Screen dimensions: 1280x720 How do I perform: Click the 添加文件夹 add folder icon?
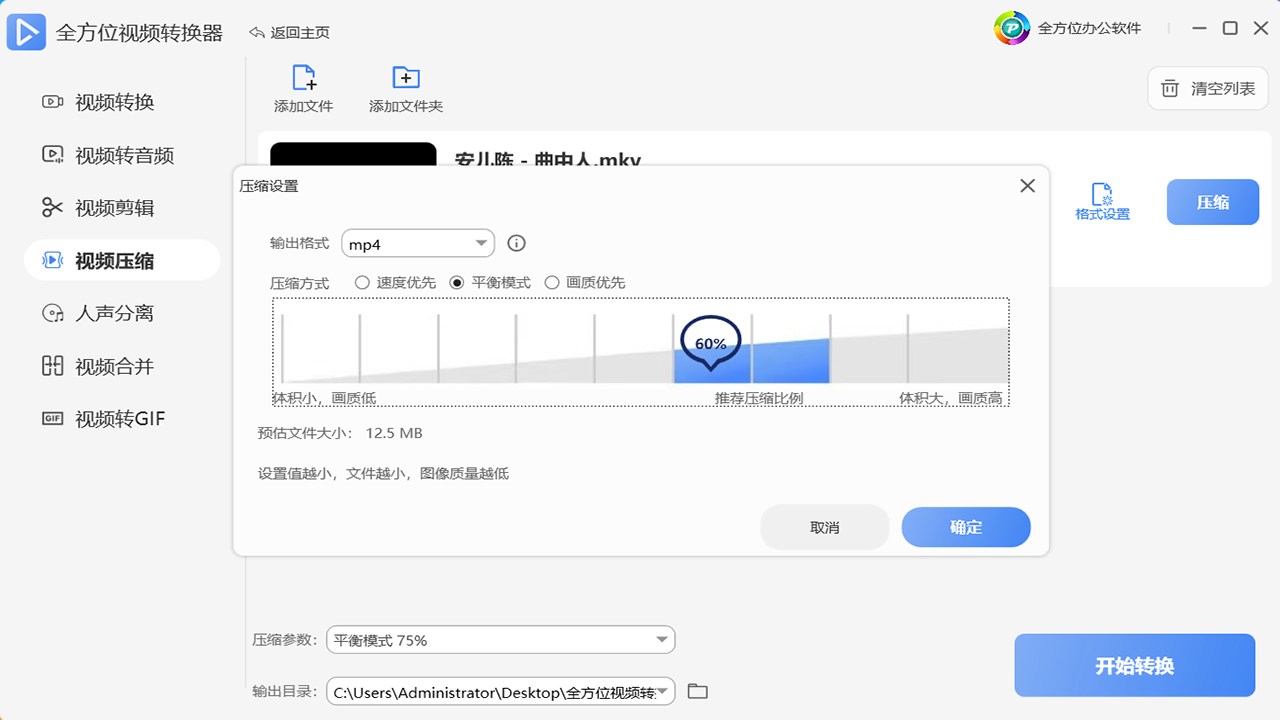point(404,78)
